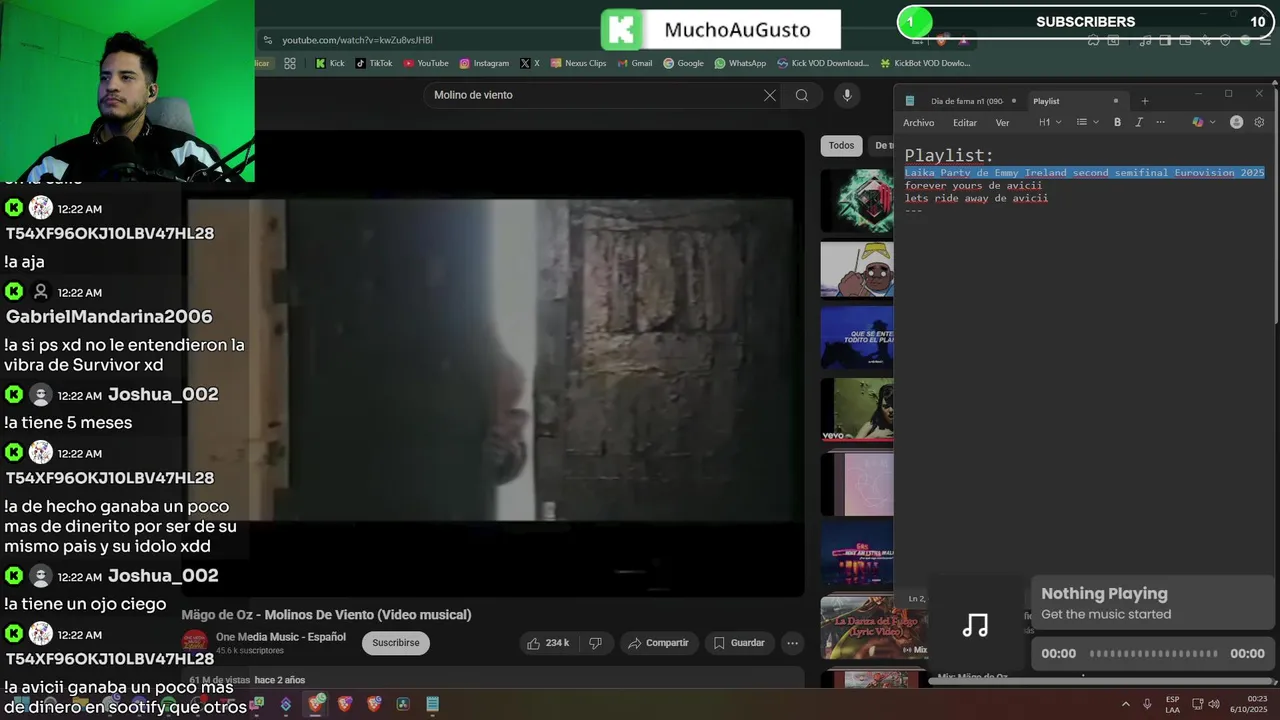Screen dimensions: 1280x720
Task: Open the Kick bookmark
Action: click(x=329, y=63)
